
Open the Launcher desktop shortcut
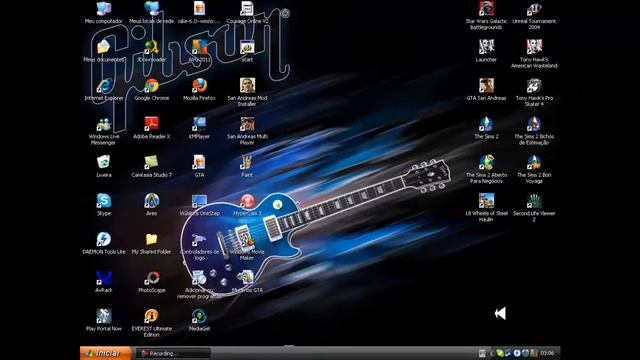(x=486, y=47)
